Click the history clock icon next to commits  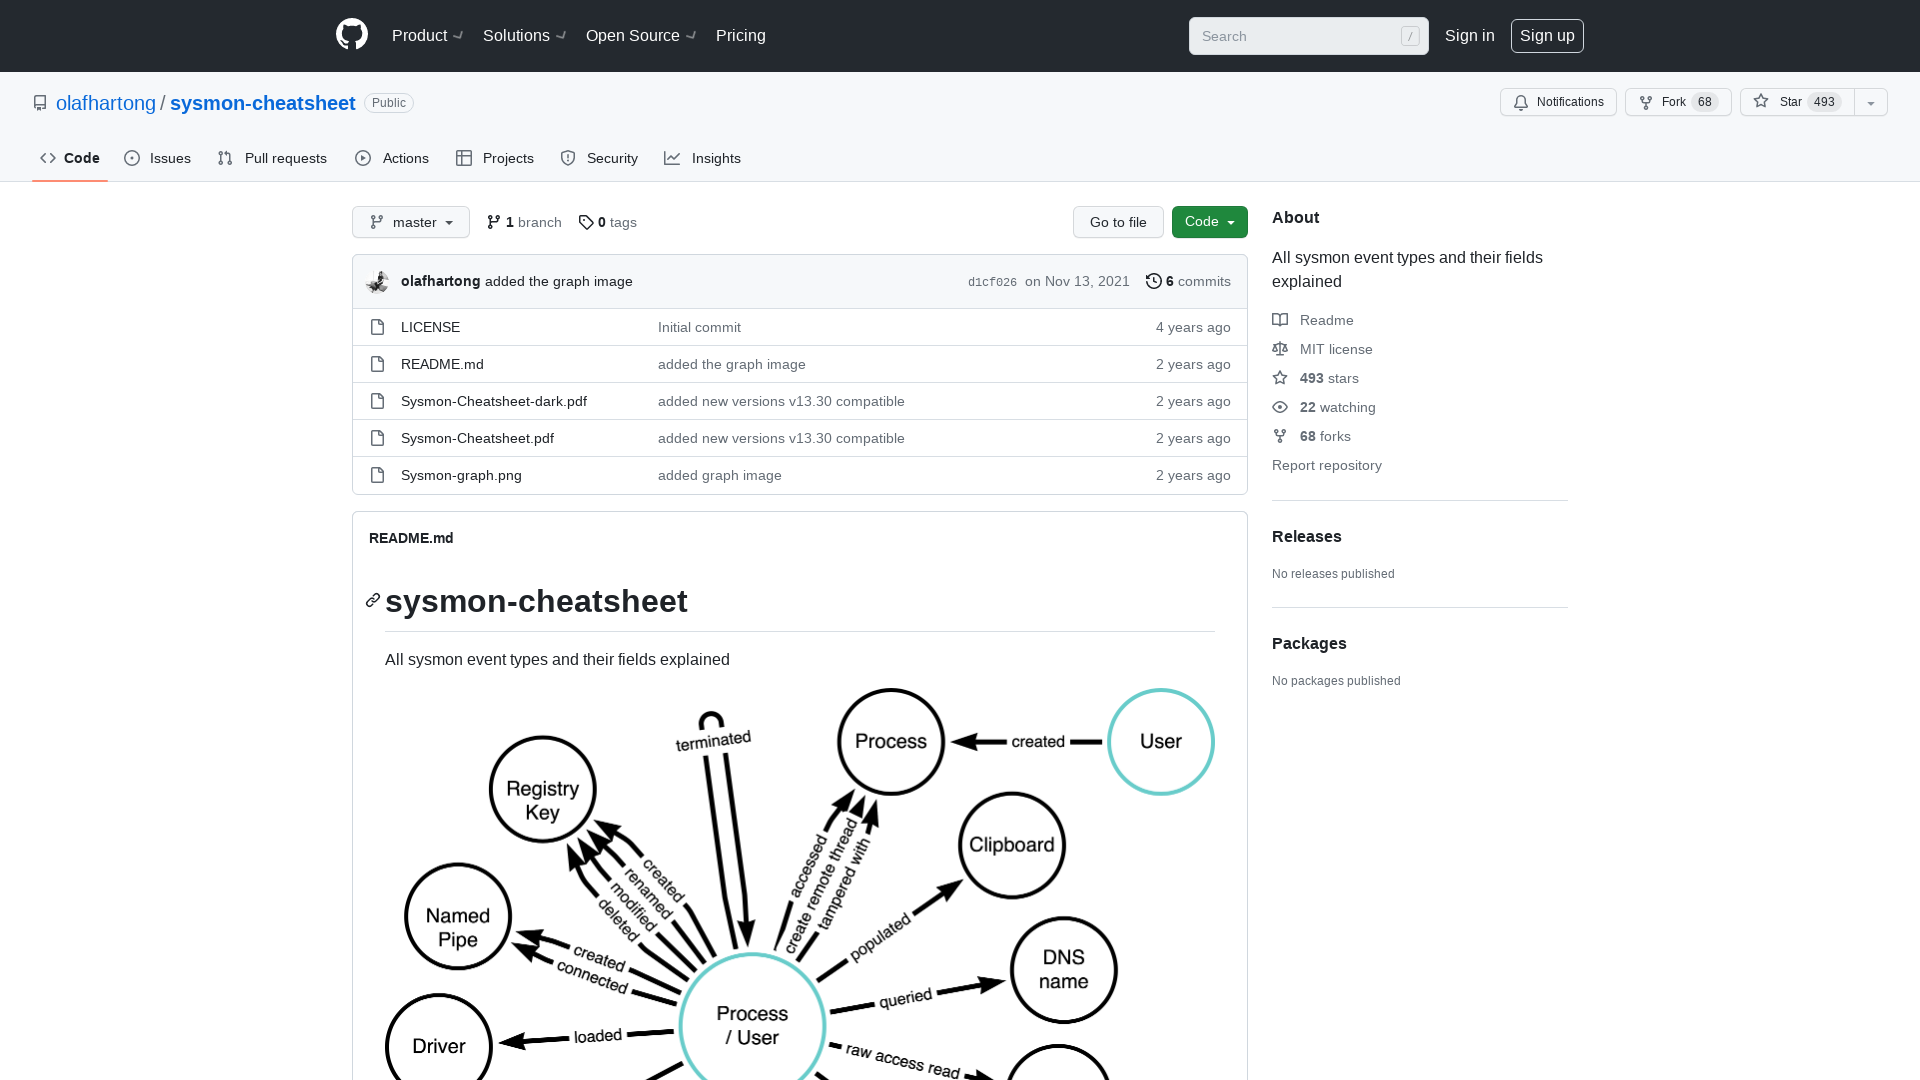click(1154, 281)
